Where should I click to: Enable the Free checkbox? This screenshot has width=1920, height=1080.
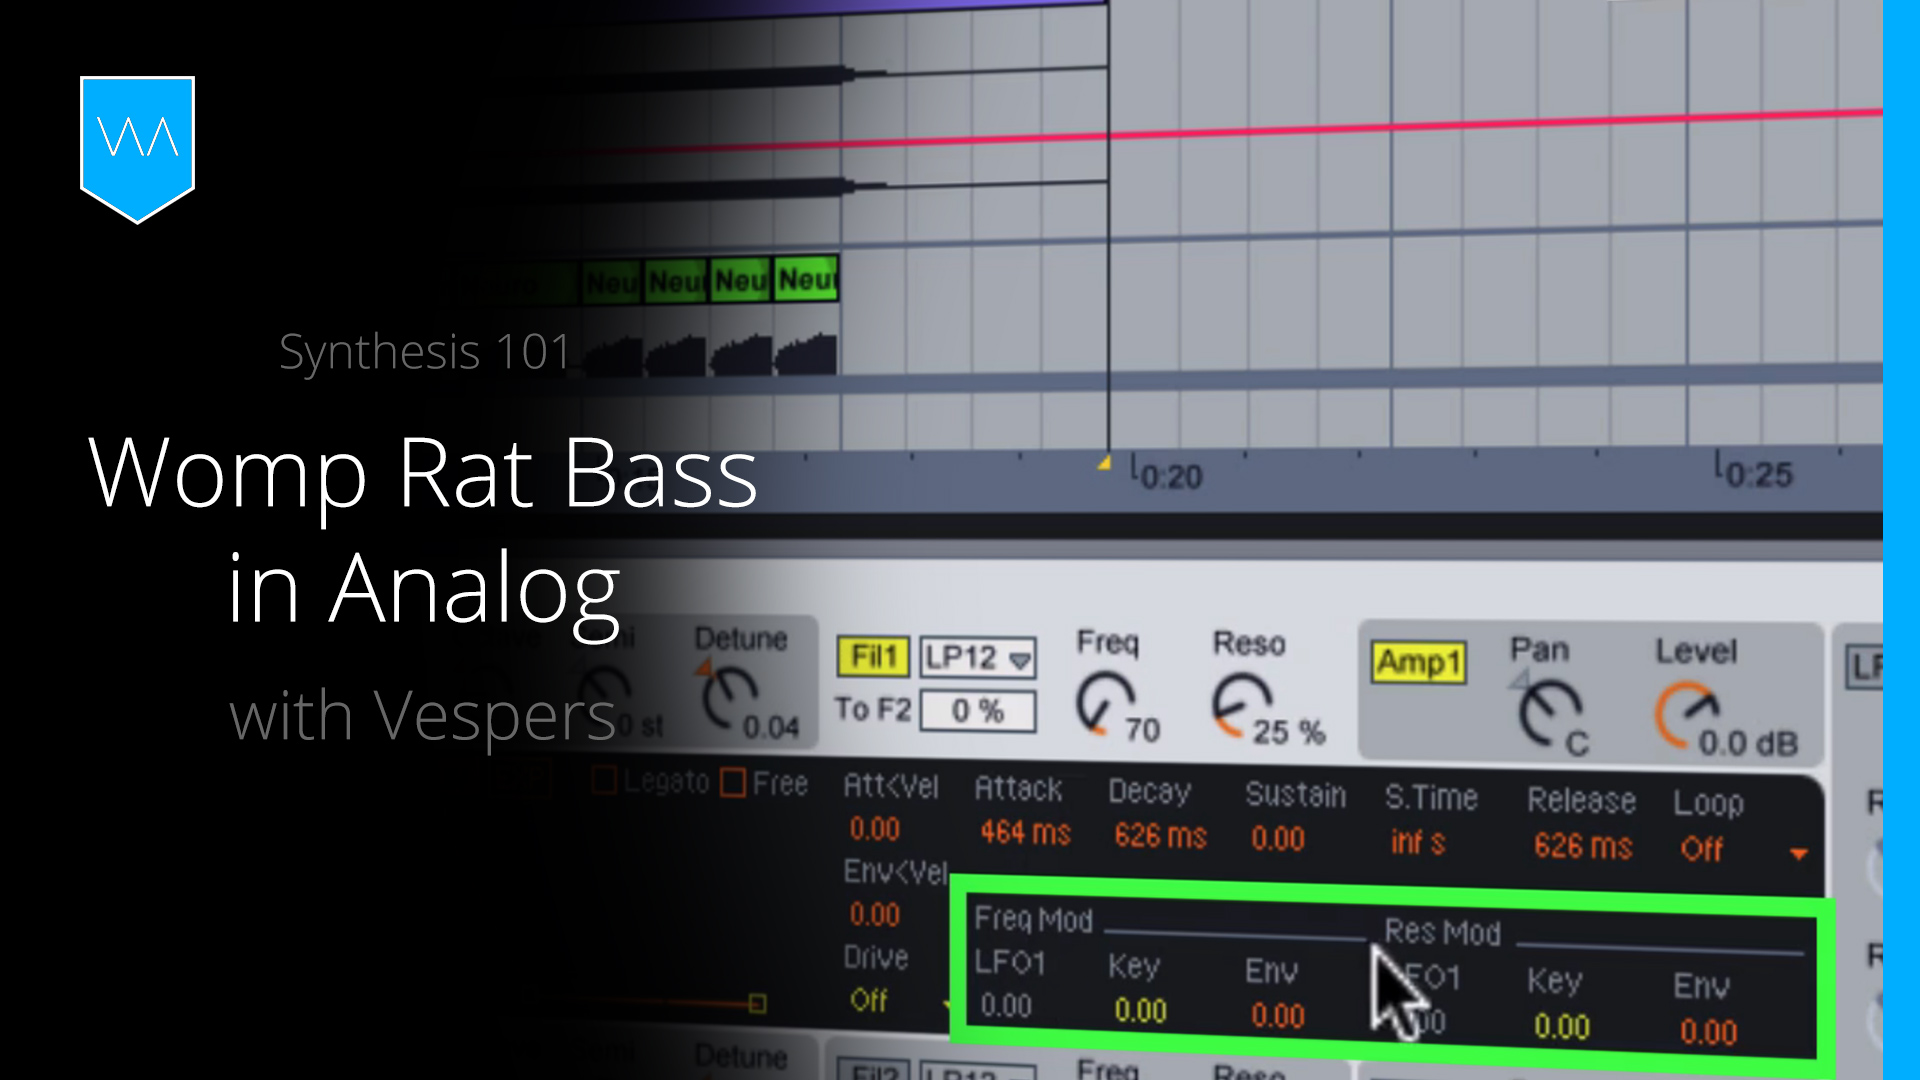point(733,782)
